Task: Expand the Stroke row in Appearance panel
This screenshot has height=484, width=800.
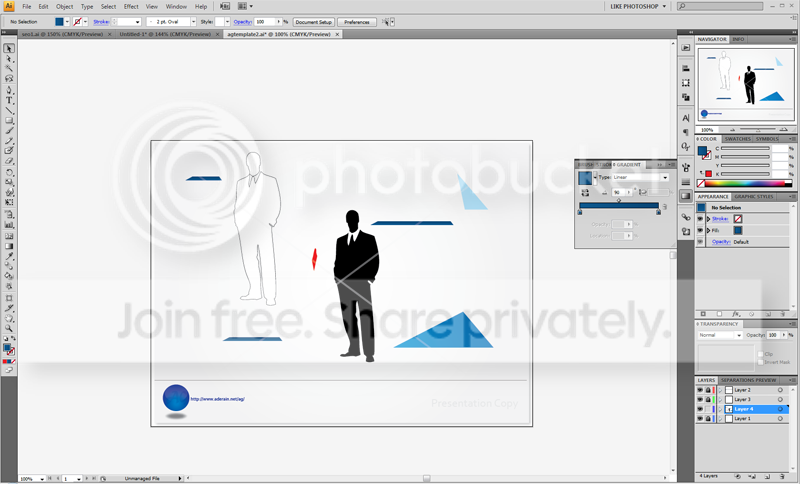Action: pos(708,219)
